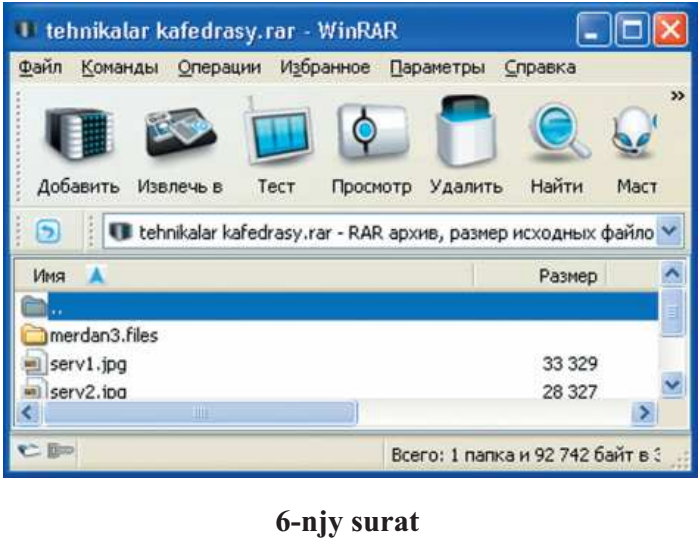Click the archive icon in the address bar
The height and width of the screenshot is (542, 700).
tap(121, 231)
